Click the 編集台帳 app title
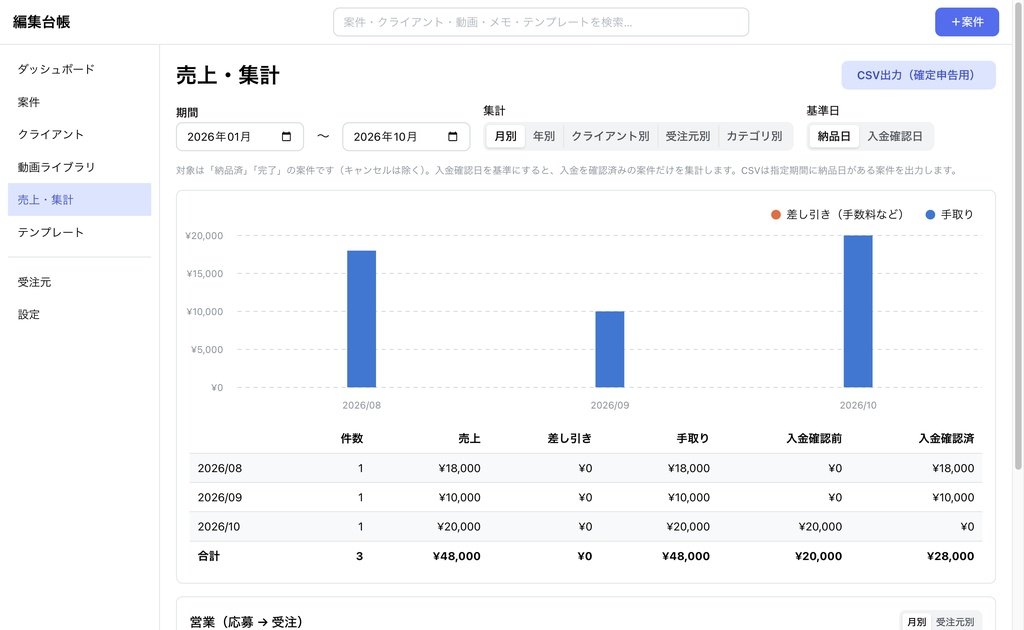The image size is (1024, 630). pos(41,22)
